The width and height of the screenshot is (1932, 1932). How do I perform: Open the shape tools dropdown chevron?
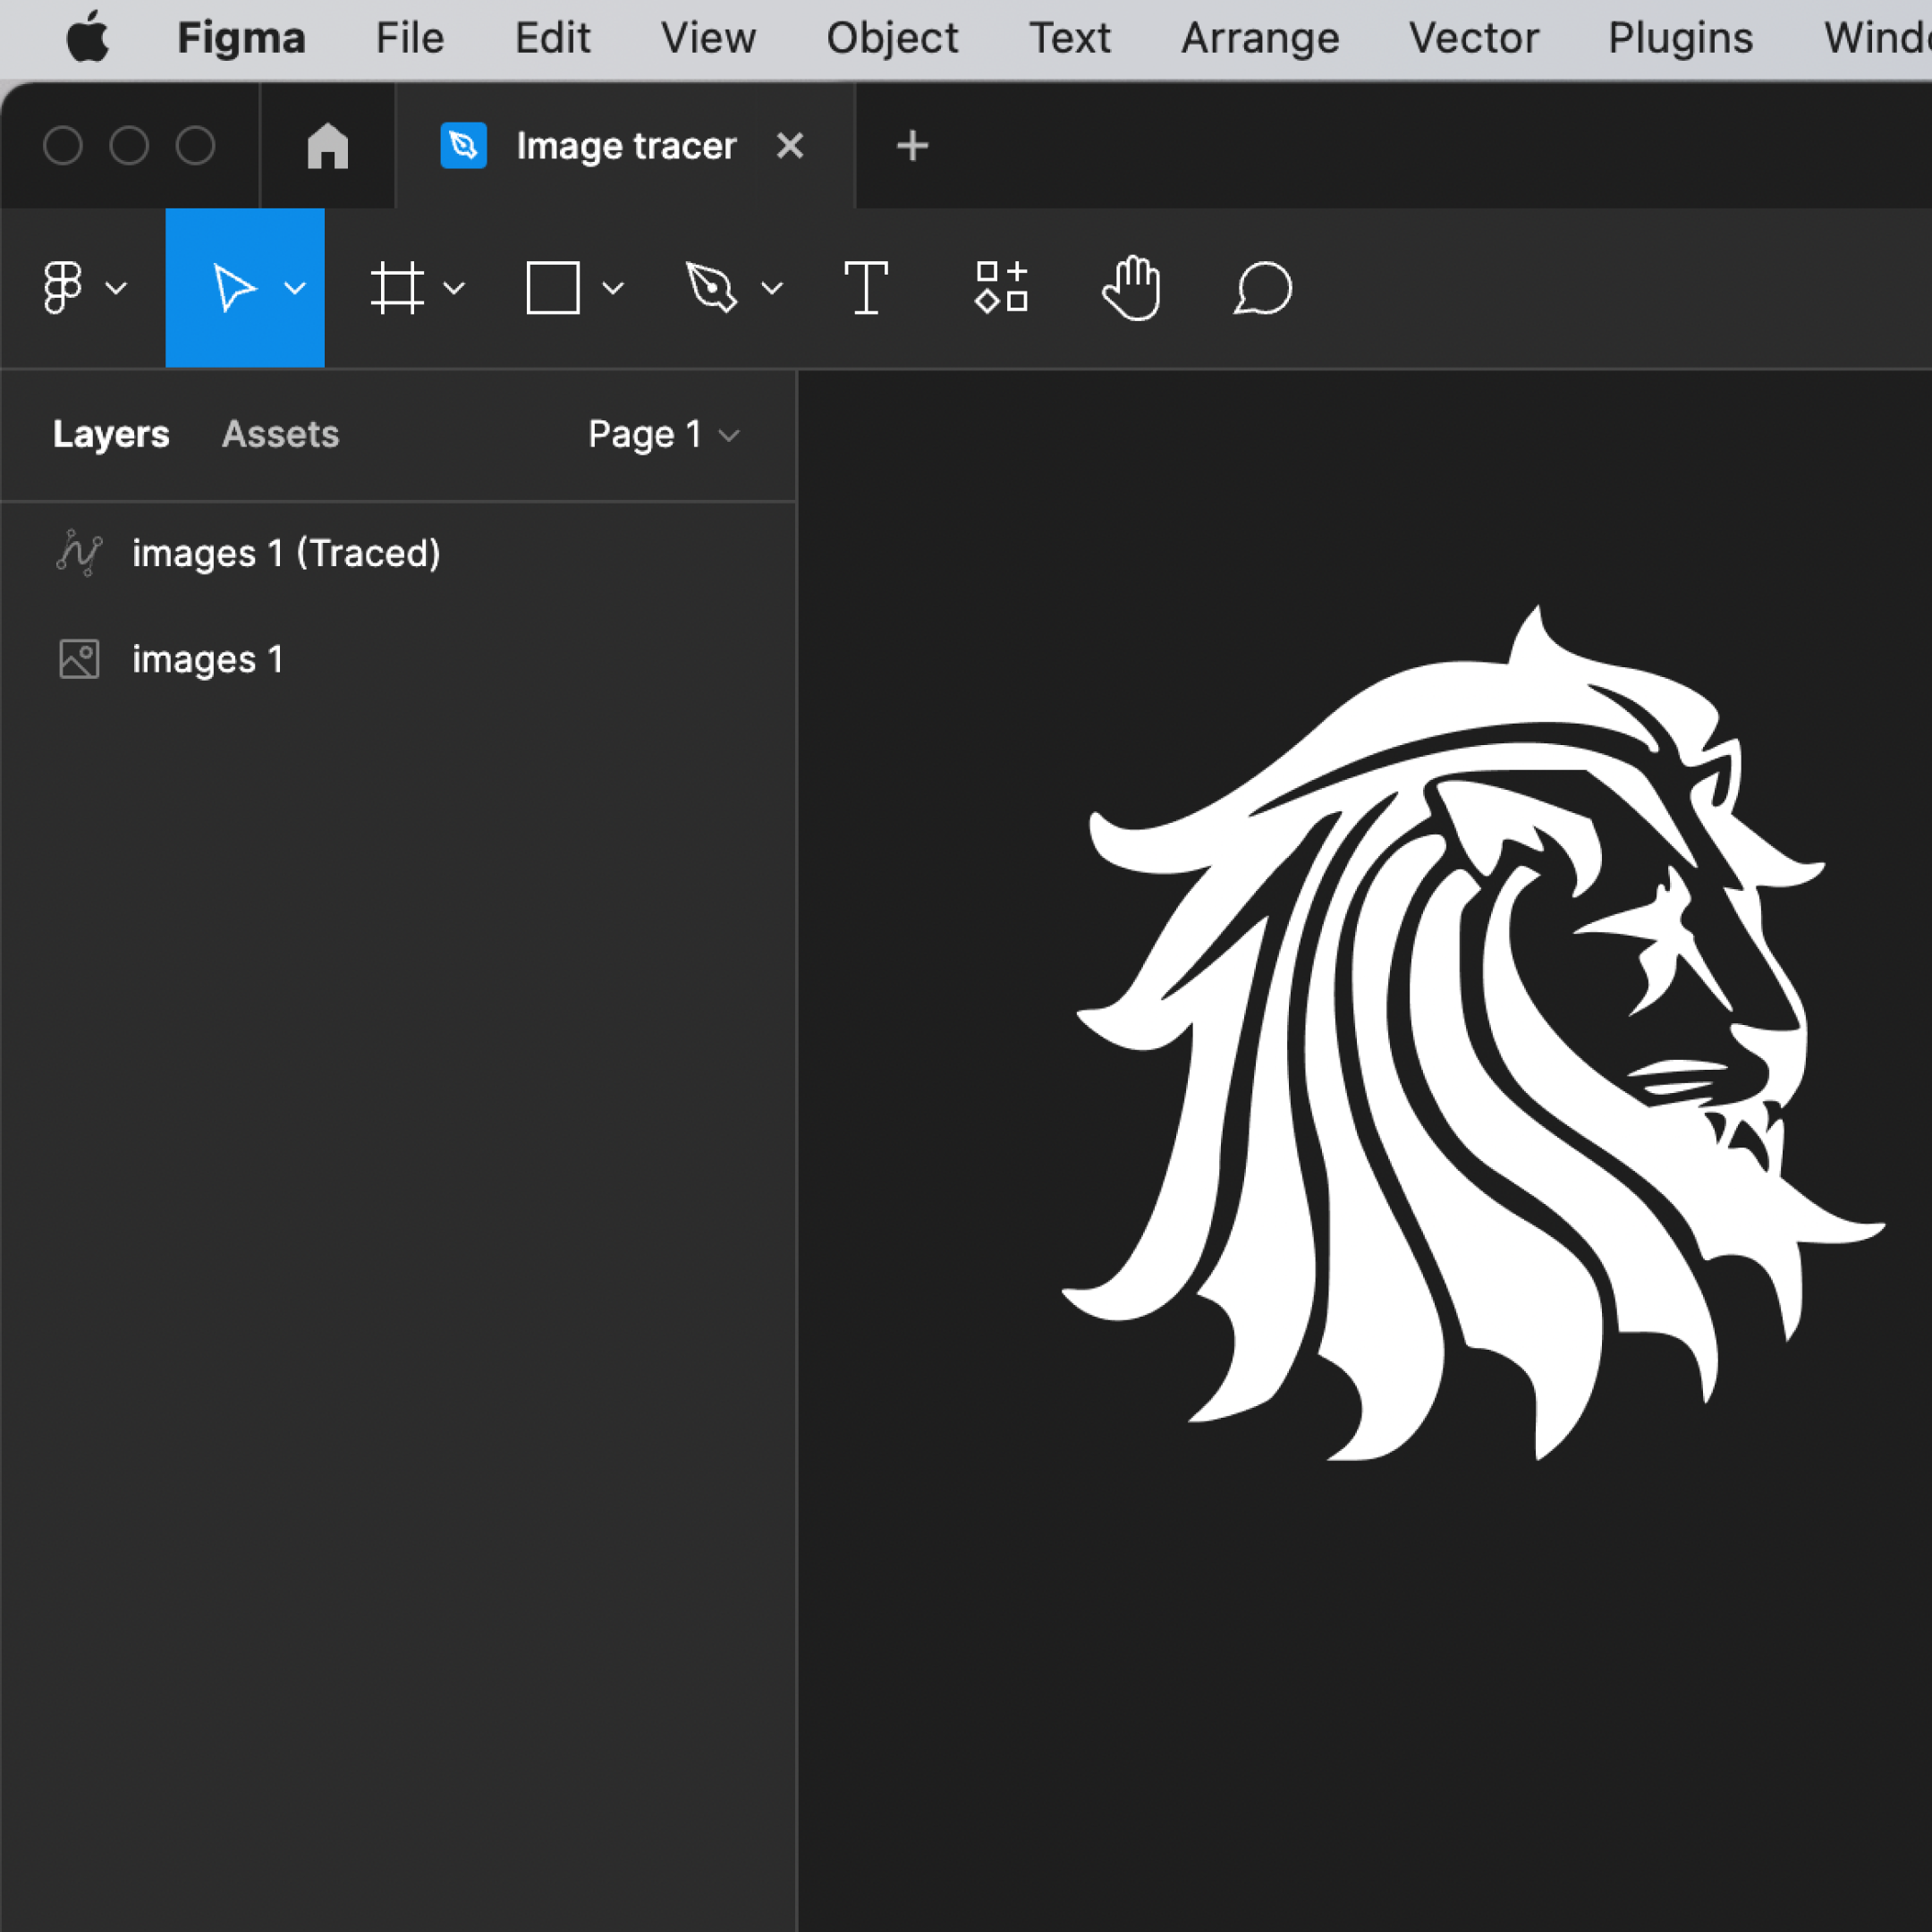(613, 289)
